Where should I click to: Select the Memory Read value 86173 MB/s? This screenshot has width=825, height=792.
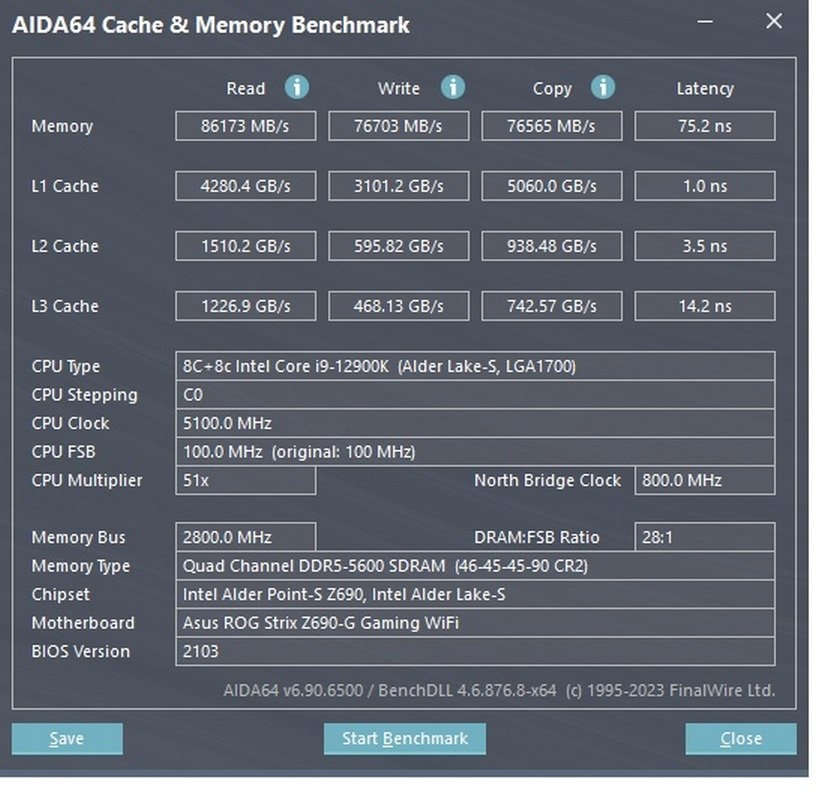[x=246, y=126]
